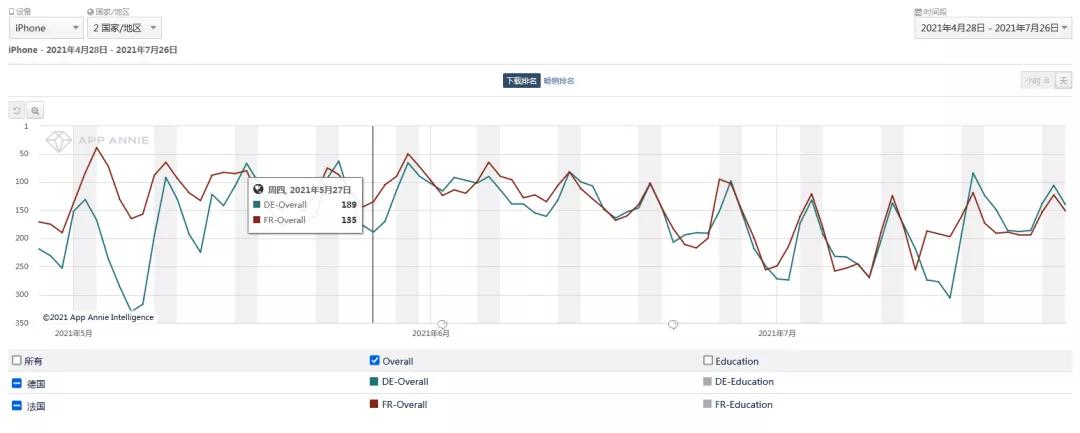Screen dimensions: 1080x433
Task: Click the 天 (day) granularity button
Action: 1063,81
